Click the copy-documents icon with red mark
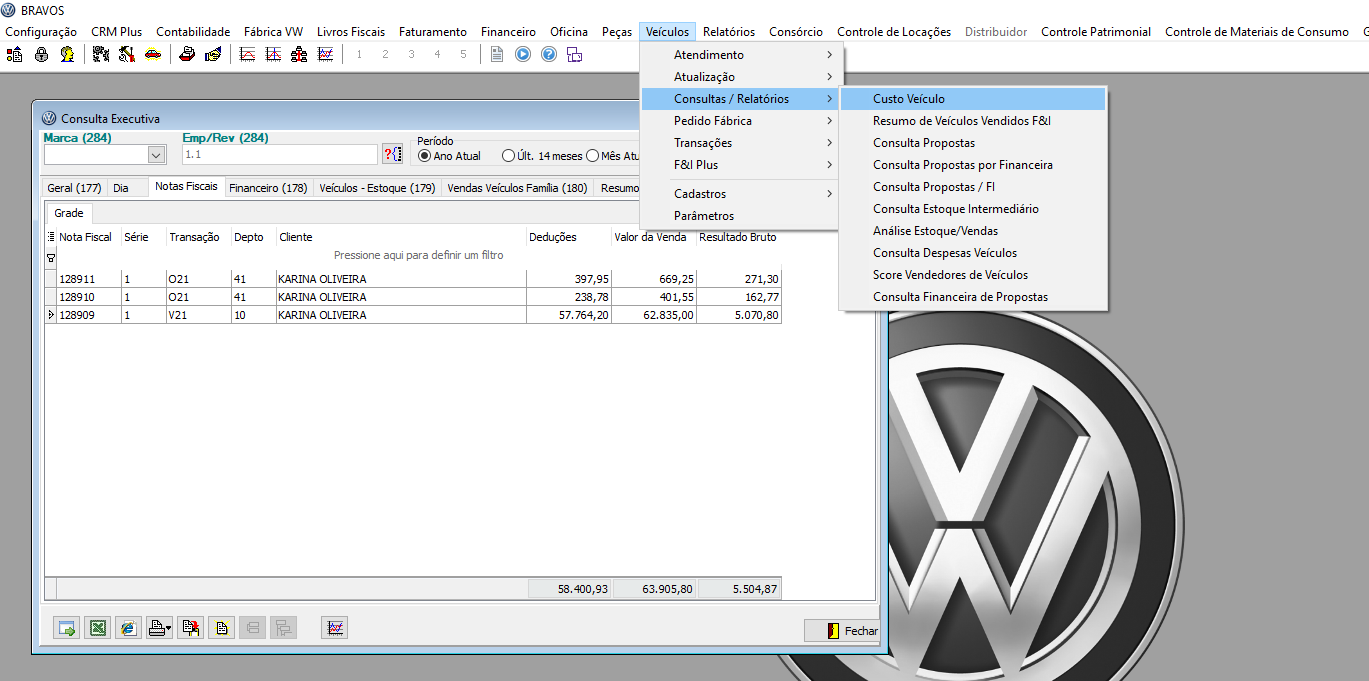The image size is (1369, 681). 190,628
